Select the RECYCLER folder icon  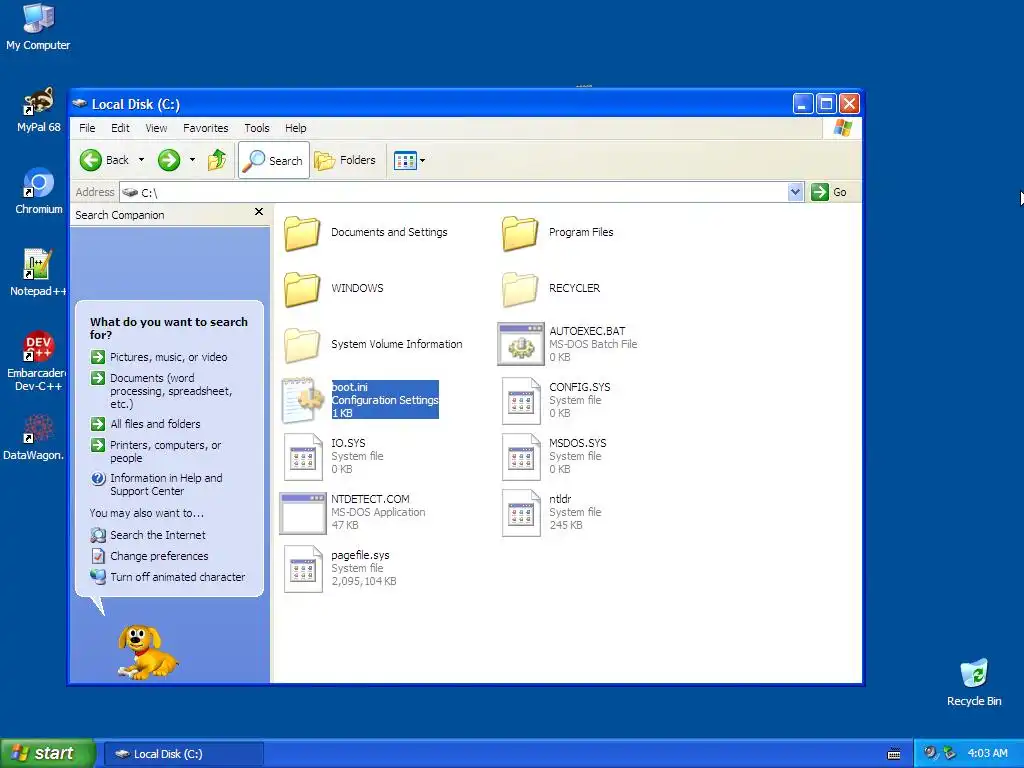(x=520, y=289)
